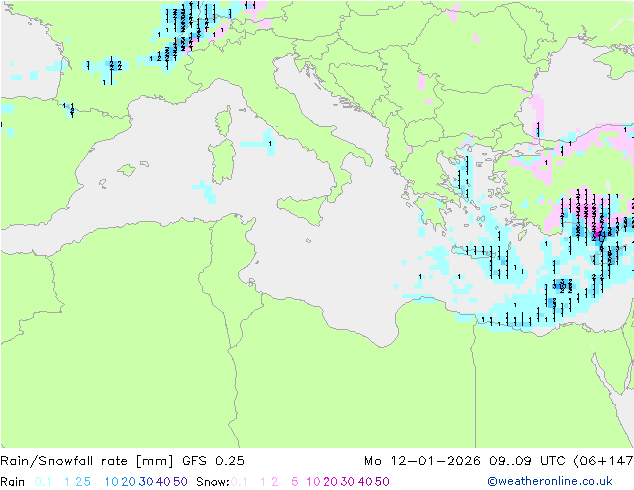This screenshot has width=634, height=490.
Task: Click the island of Sardinia on the map
Action: coord(222,162)
